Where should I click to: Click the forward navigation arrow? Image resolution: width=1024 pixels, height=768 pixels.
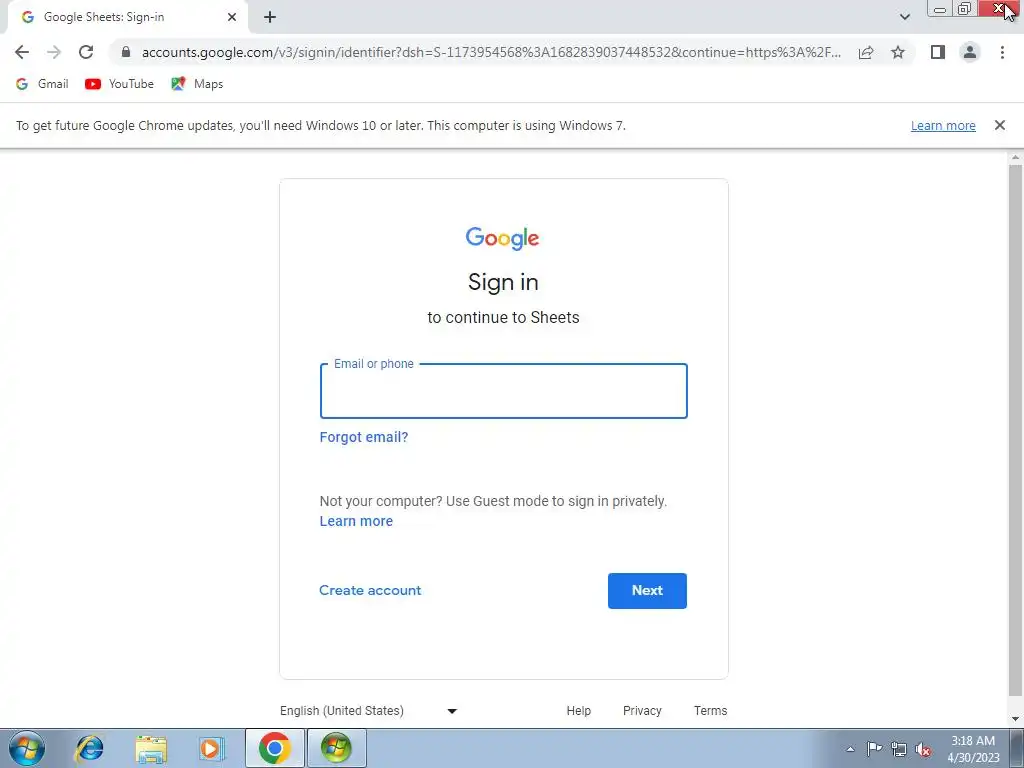point(54,52)
